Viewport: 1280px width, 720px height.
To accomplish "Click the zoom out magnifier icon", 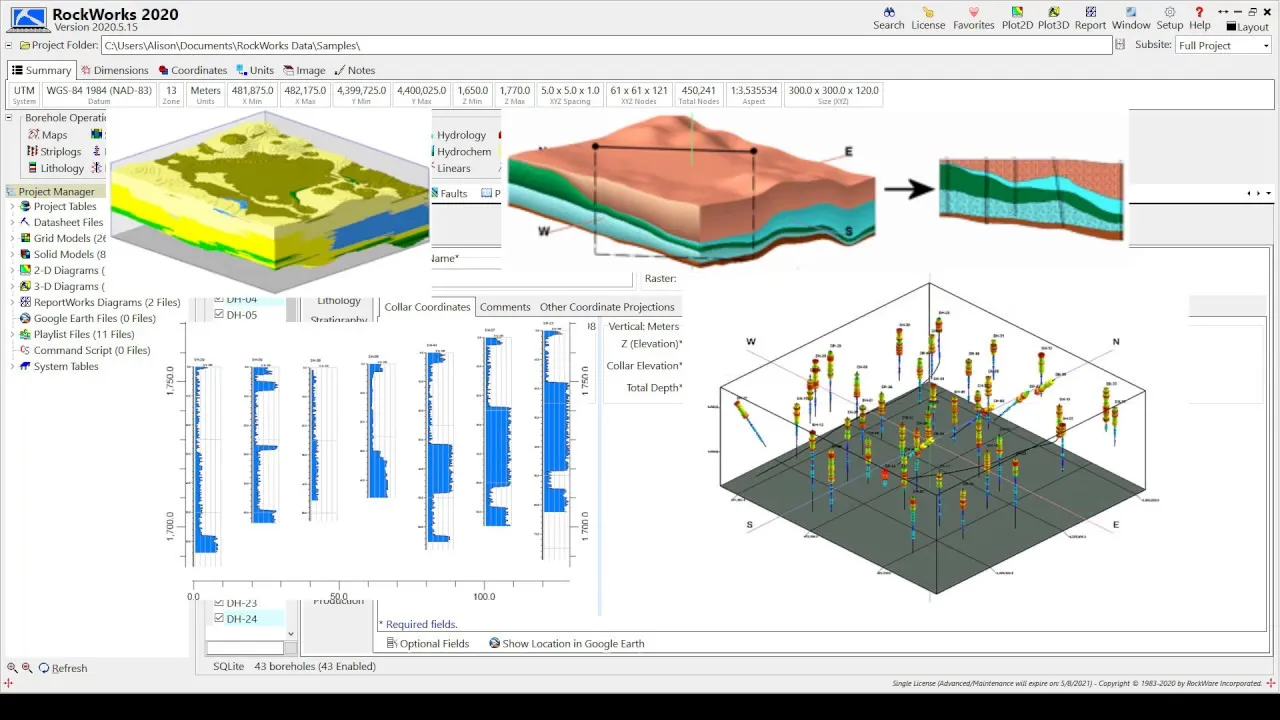I will (x=27, y=668).
